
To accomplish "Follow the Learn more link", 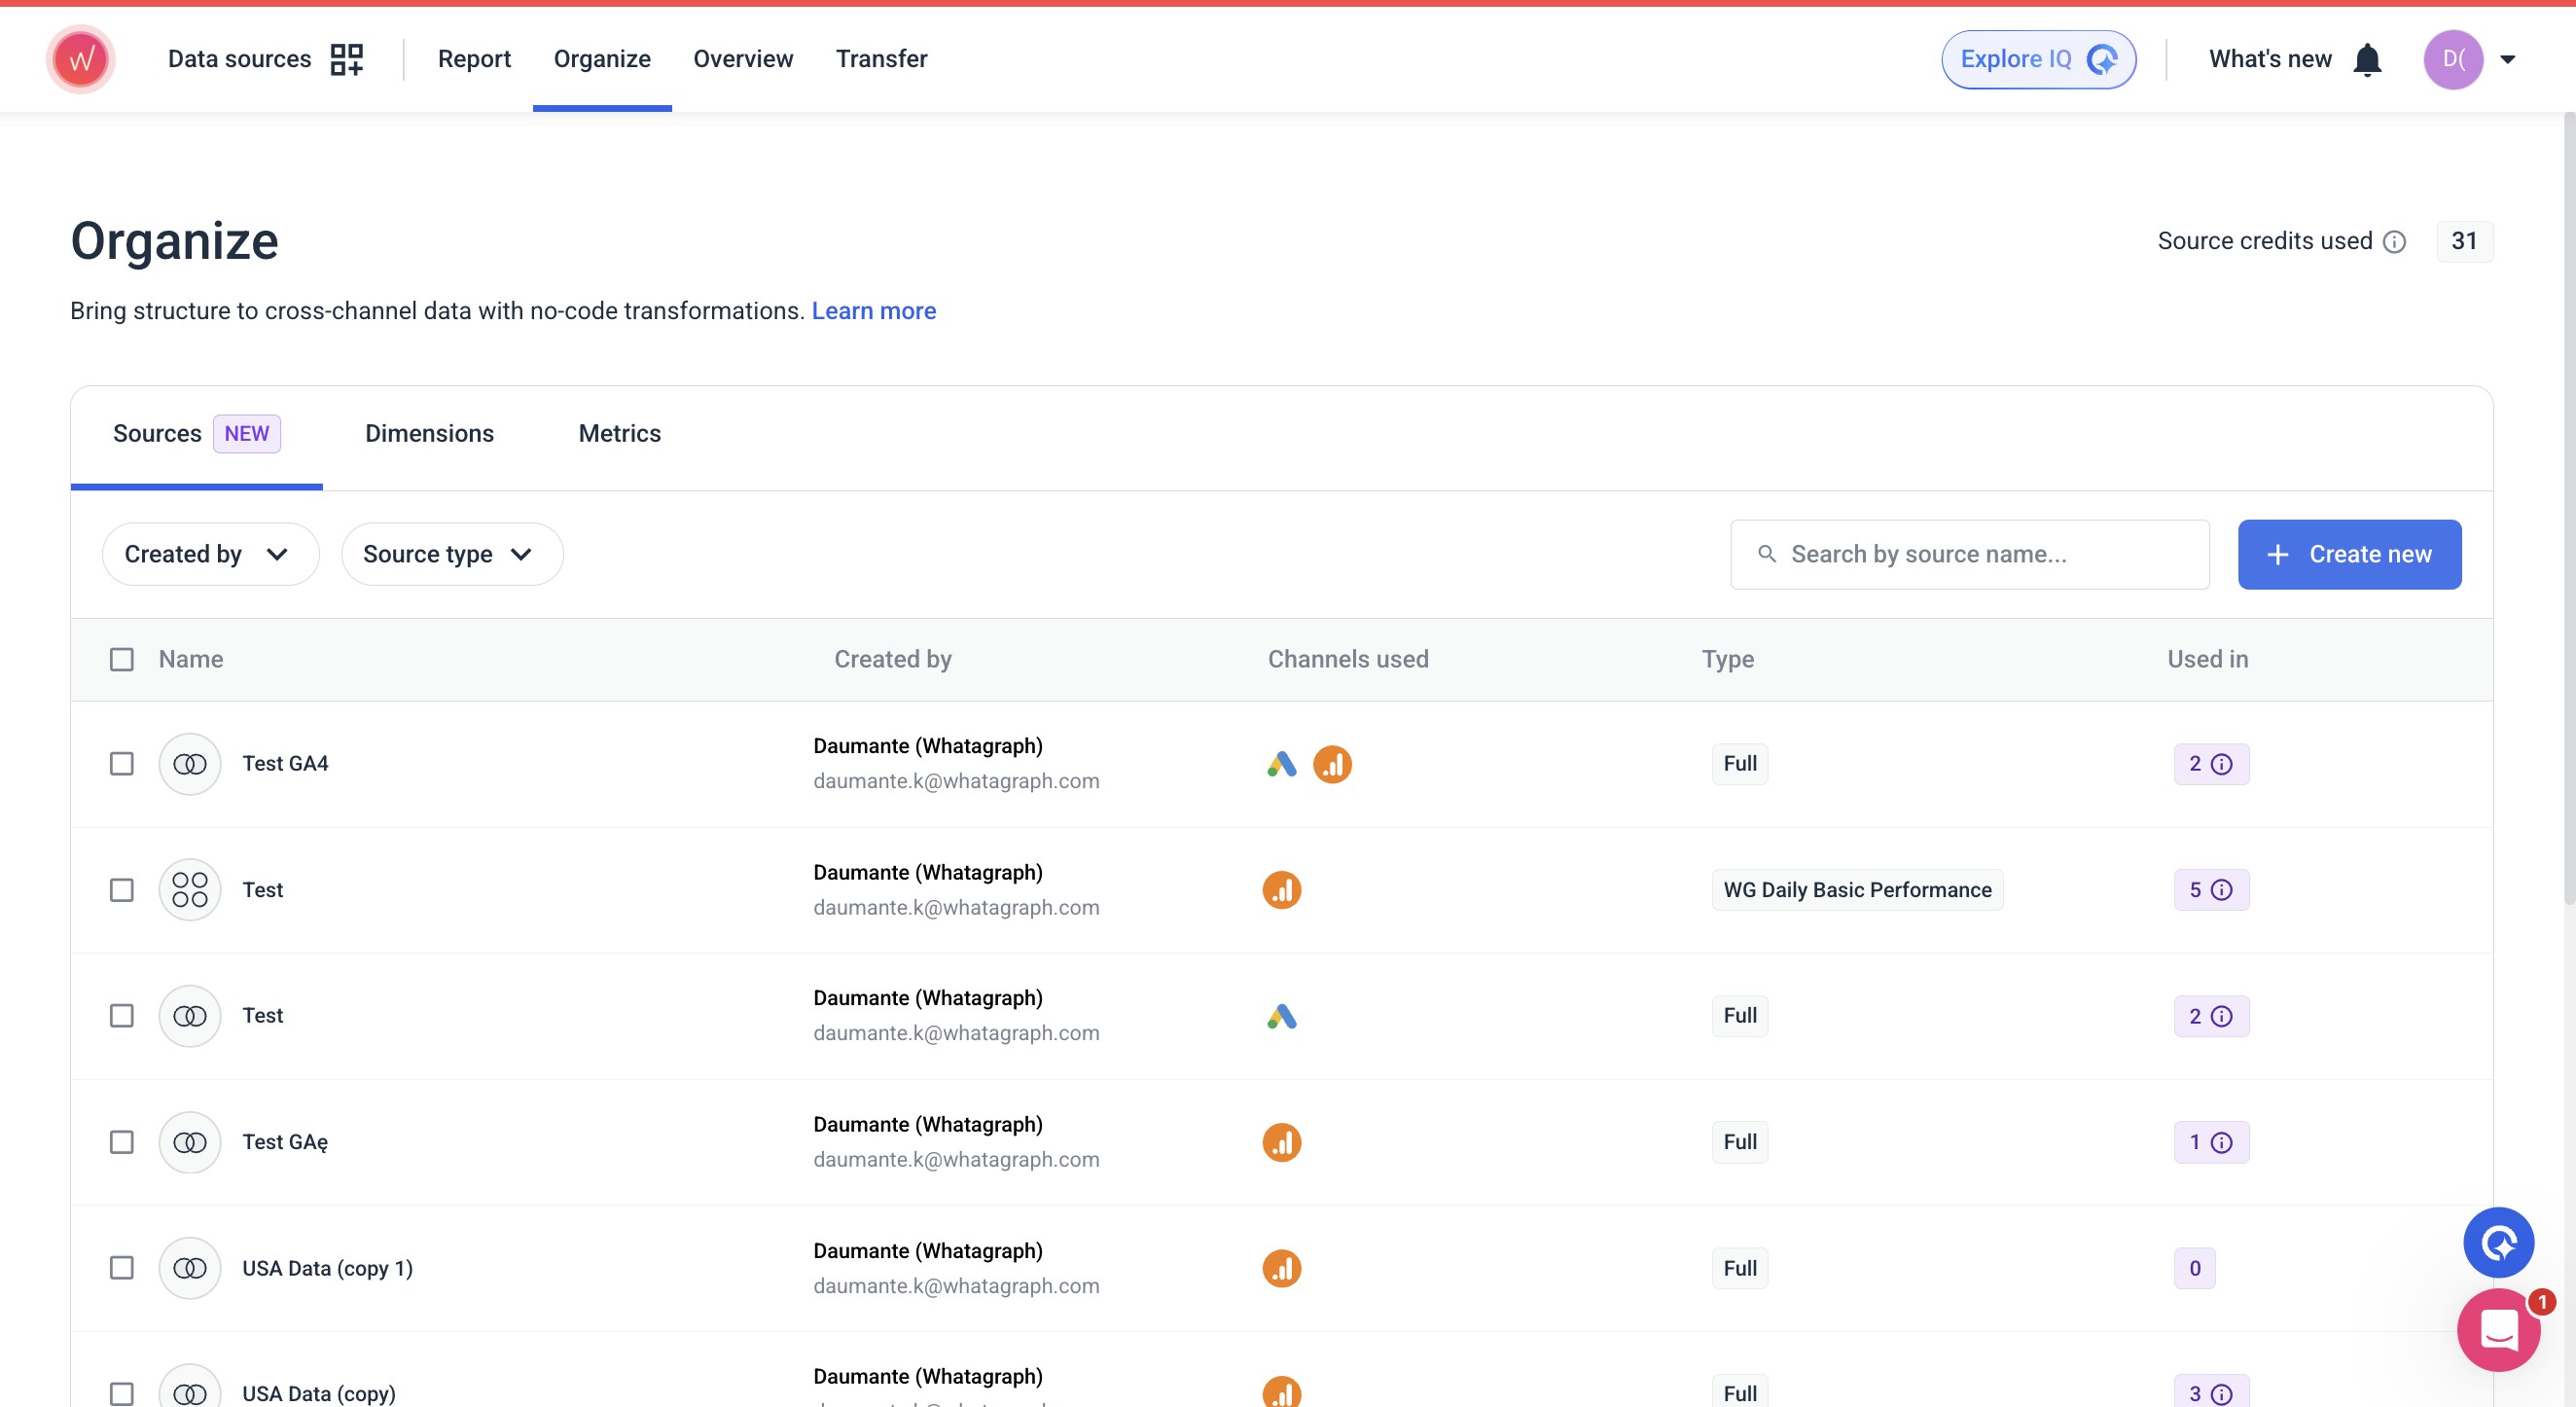I will click(873, 311).
